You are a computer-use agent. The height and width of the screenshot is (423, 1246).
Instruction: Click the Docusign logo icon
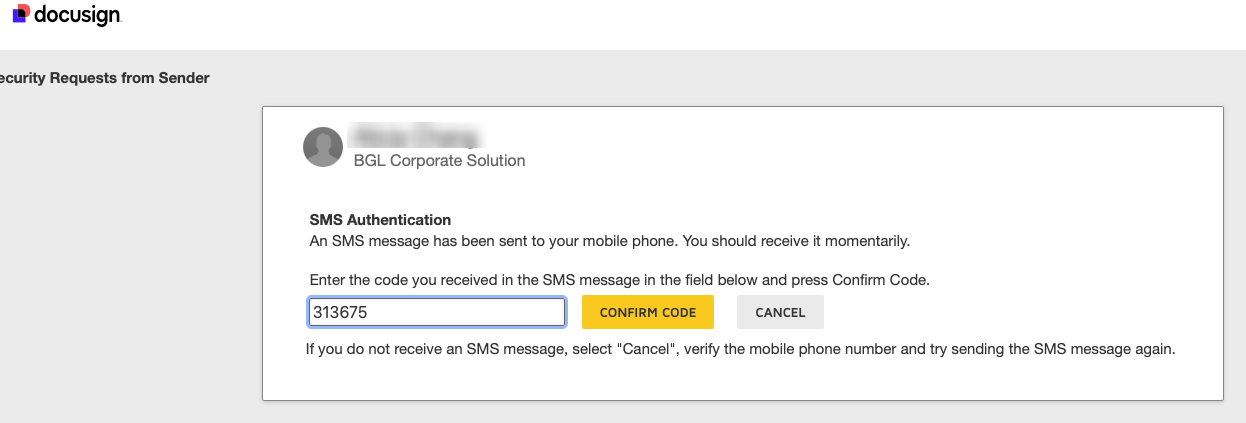click(x=21, y=13)
